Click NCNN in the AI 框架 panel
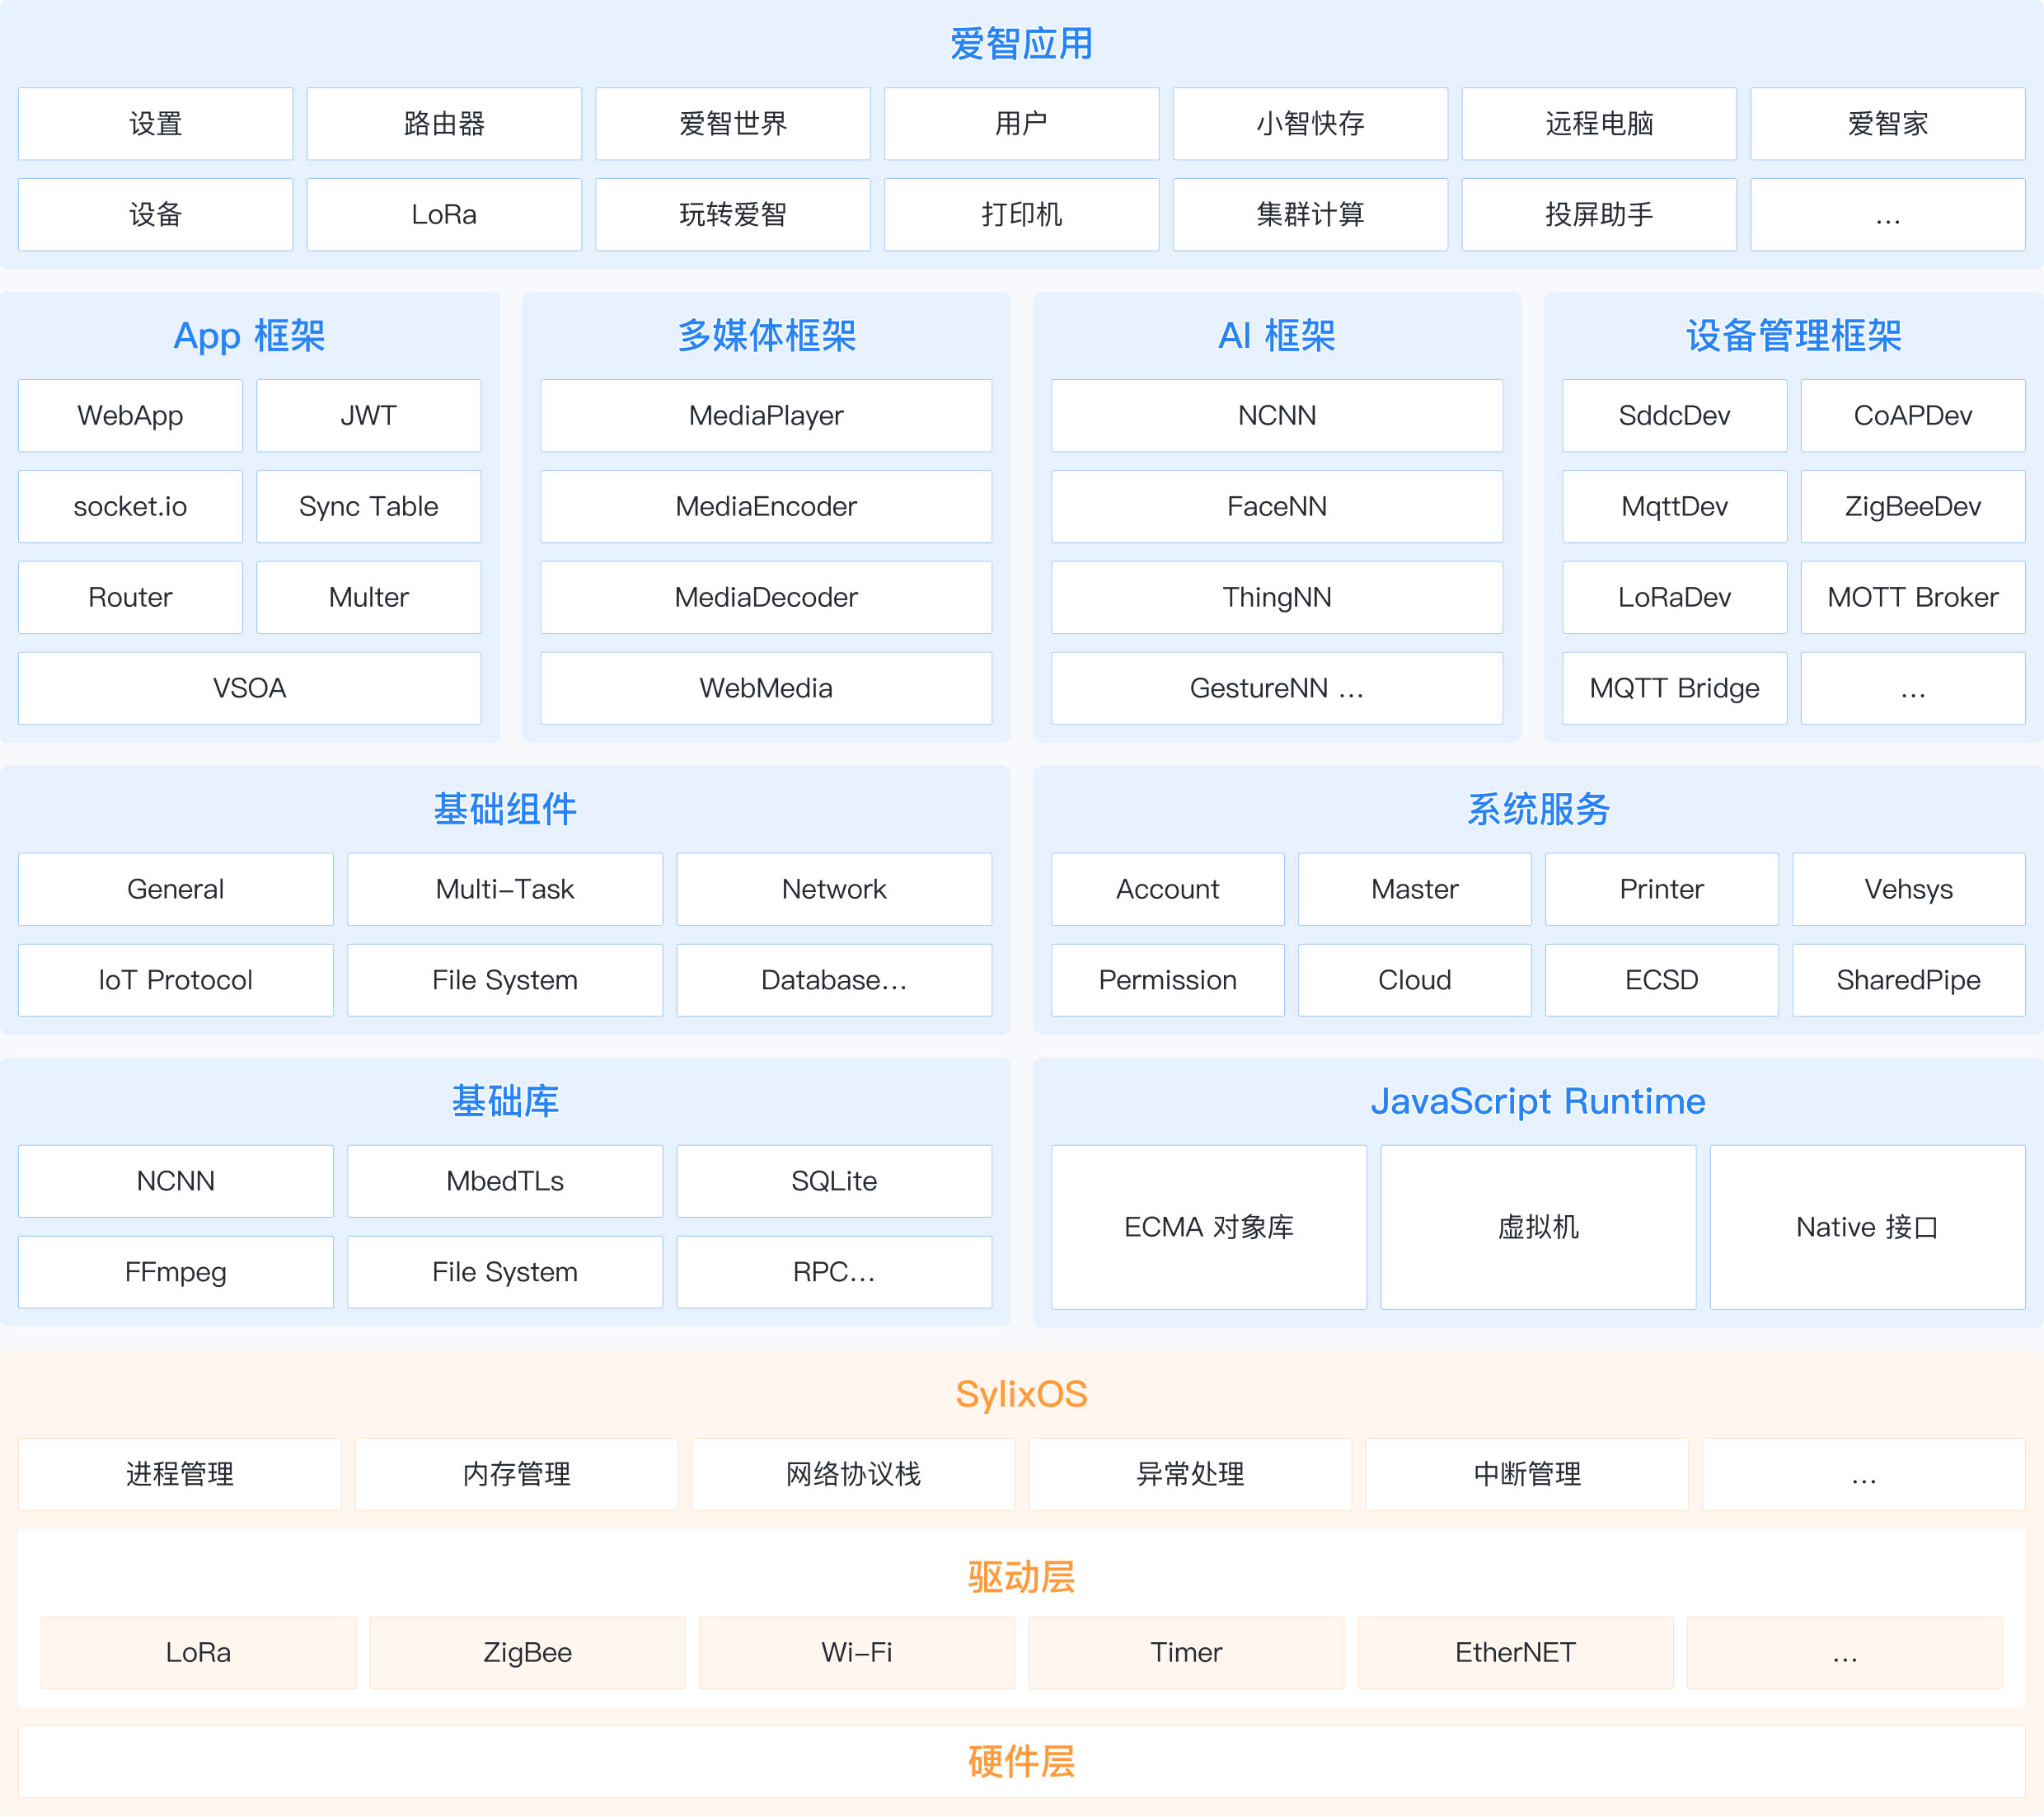This screenshot has height=1817, width=2044. coord(1277,416)
